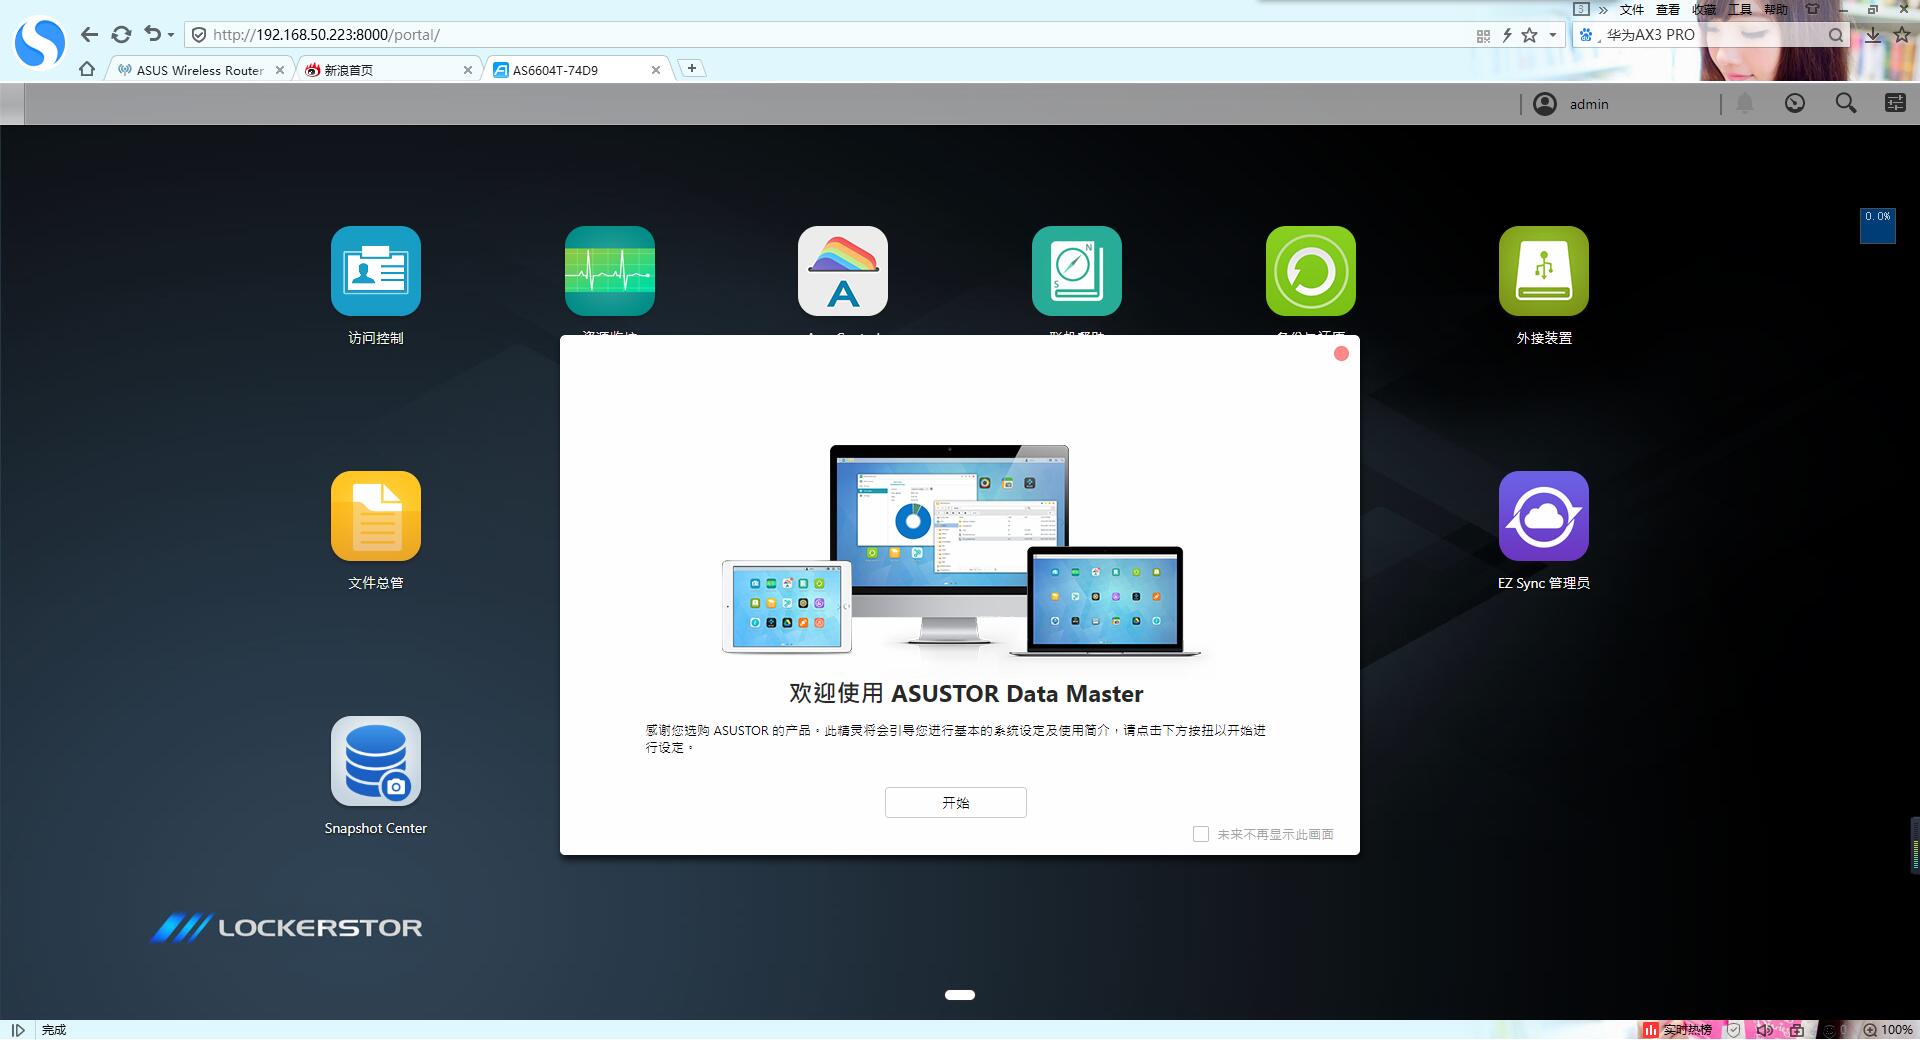Check 未来不再显示此画面 checkbox
Screen dimensions: 1920x1040
click(1201, 834)
